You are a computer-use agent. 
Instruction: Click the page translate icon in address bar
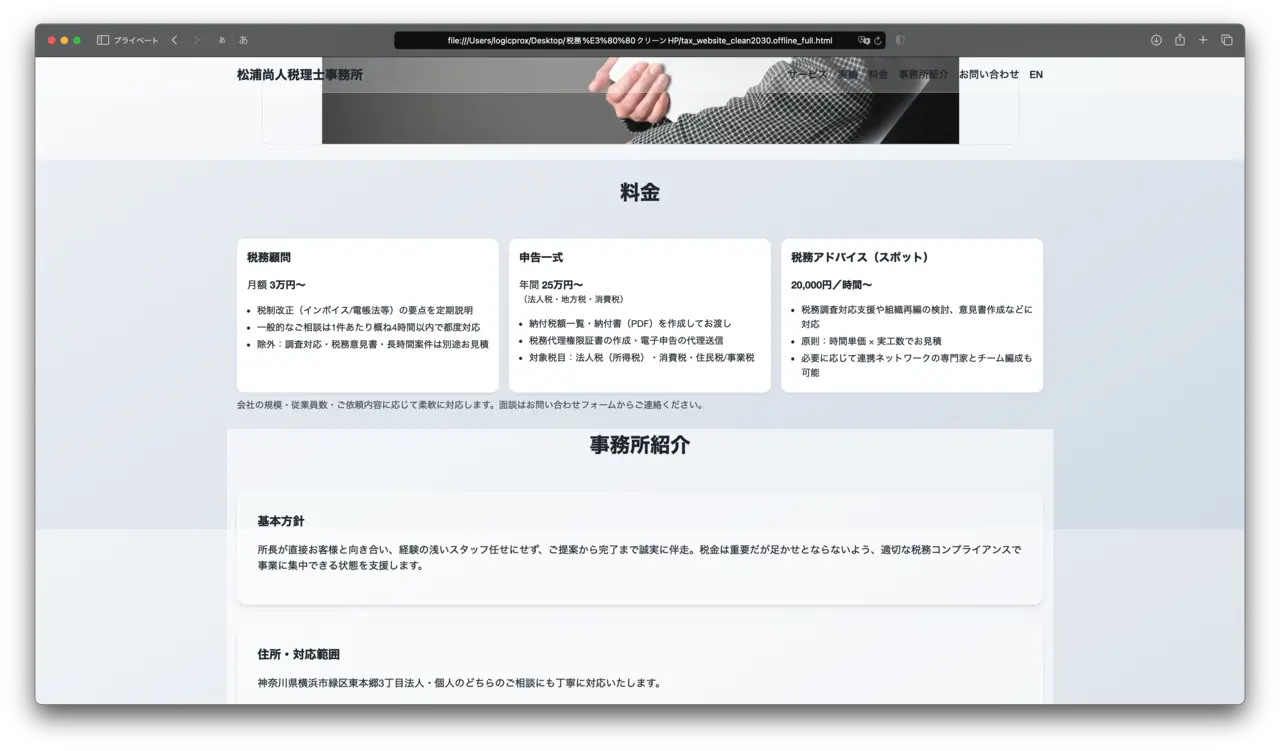(x=864, y=41)
